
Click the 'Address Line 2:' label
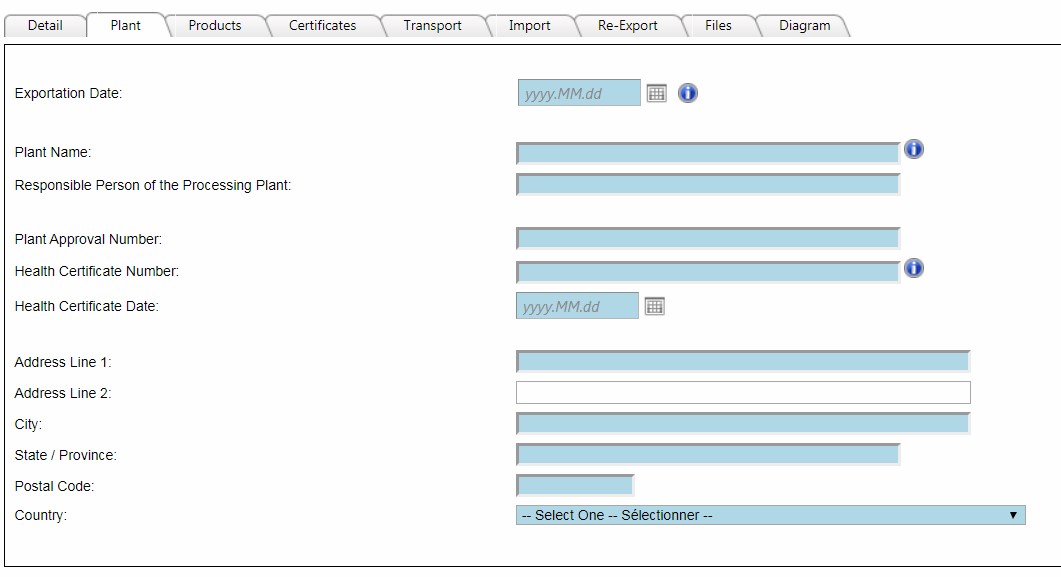[x=63, y=394]
